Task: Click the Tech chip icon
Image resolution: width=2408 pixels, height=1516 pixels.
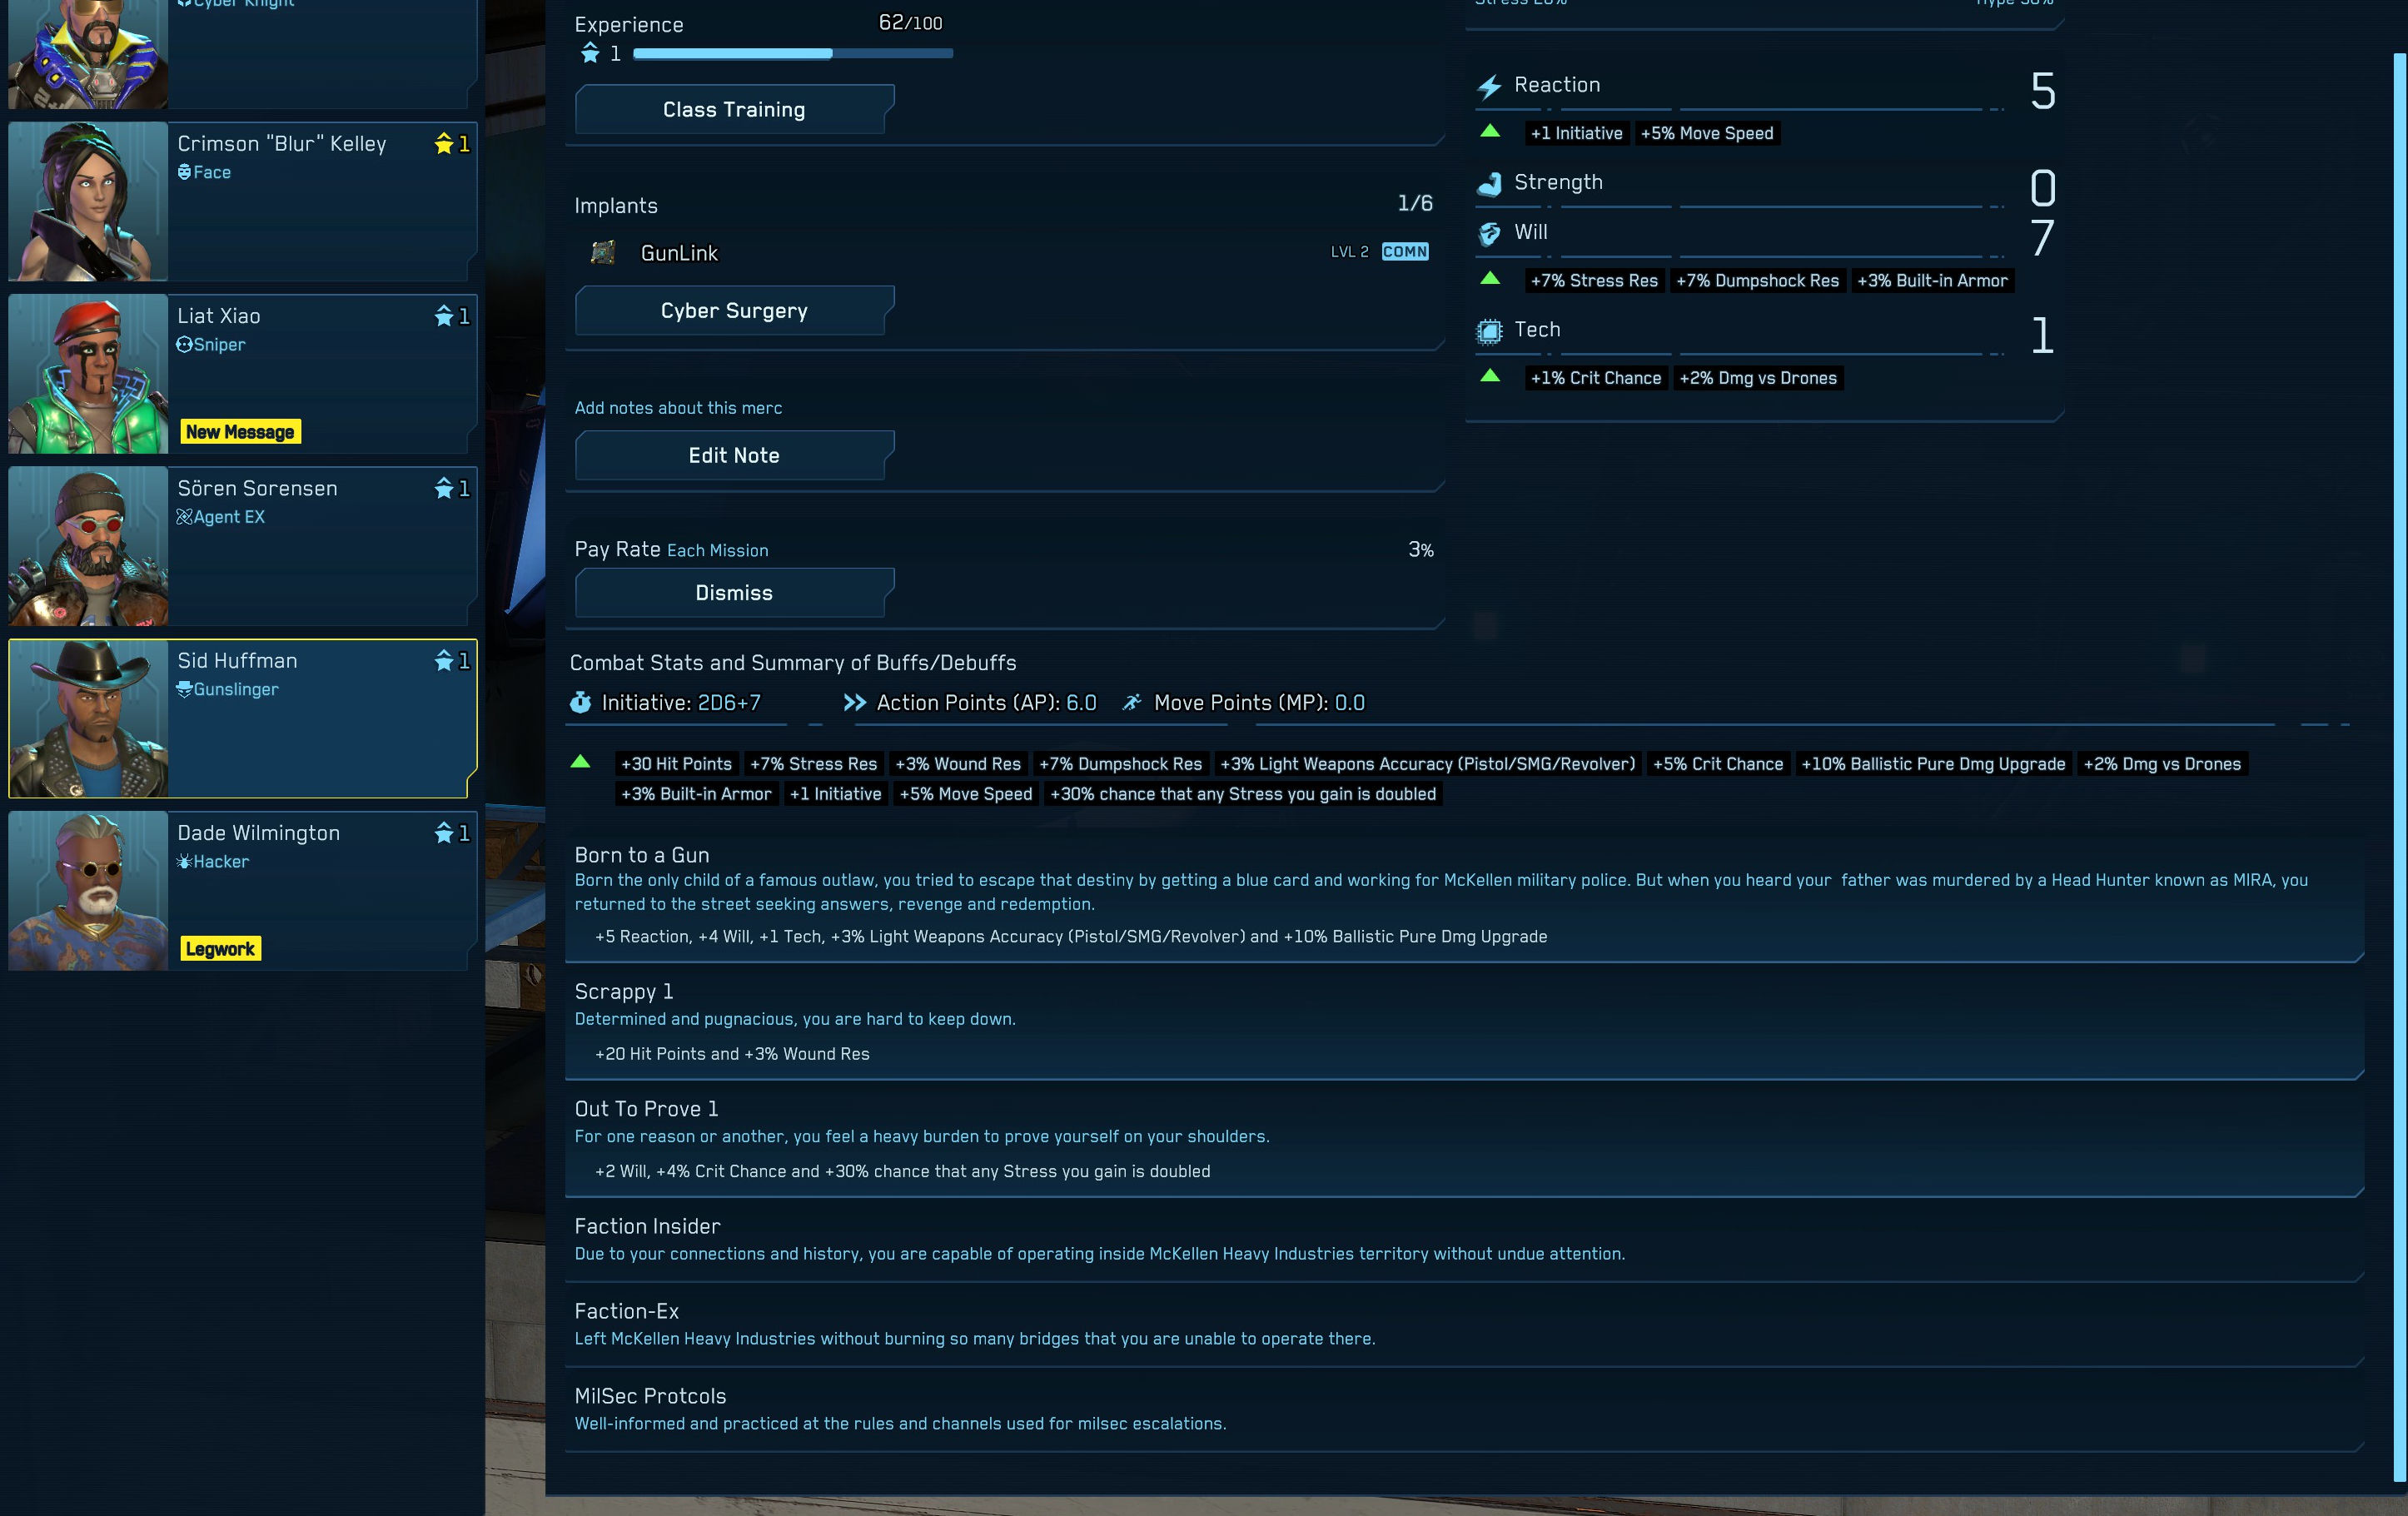Action: pos(1489,331)
